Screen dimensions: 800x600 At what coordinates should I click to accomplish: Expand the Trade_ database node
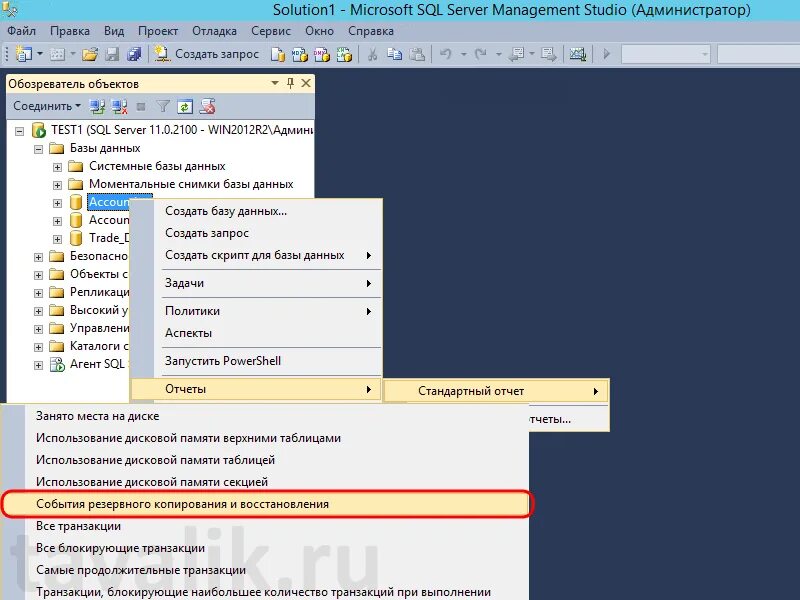[x=57, y=239]
